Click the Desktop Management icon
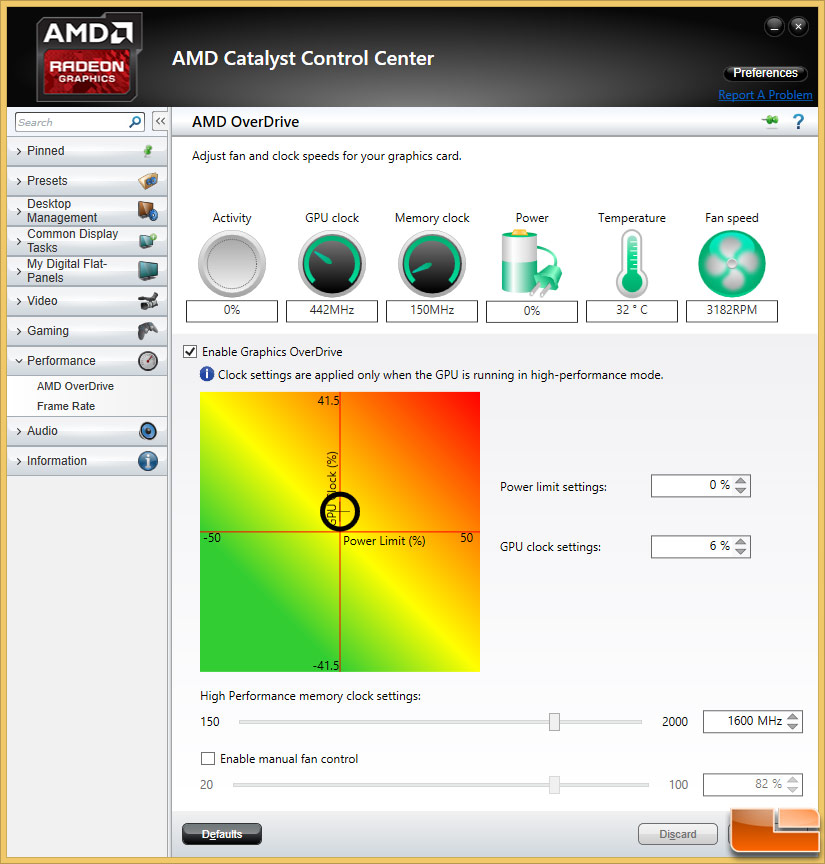Screen dimensions: 825x864 (x=148, y=210)
